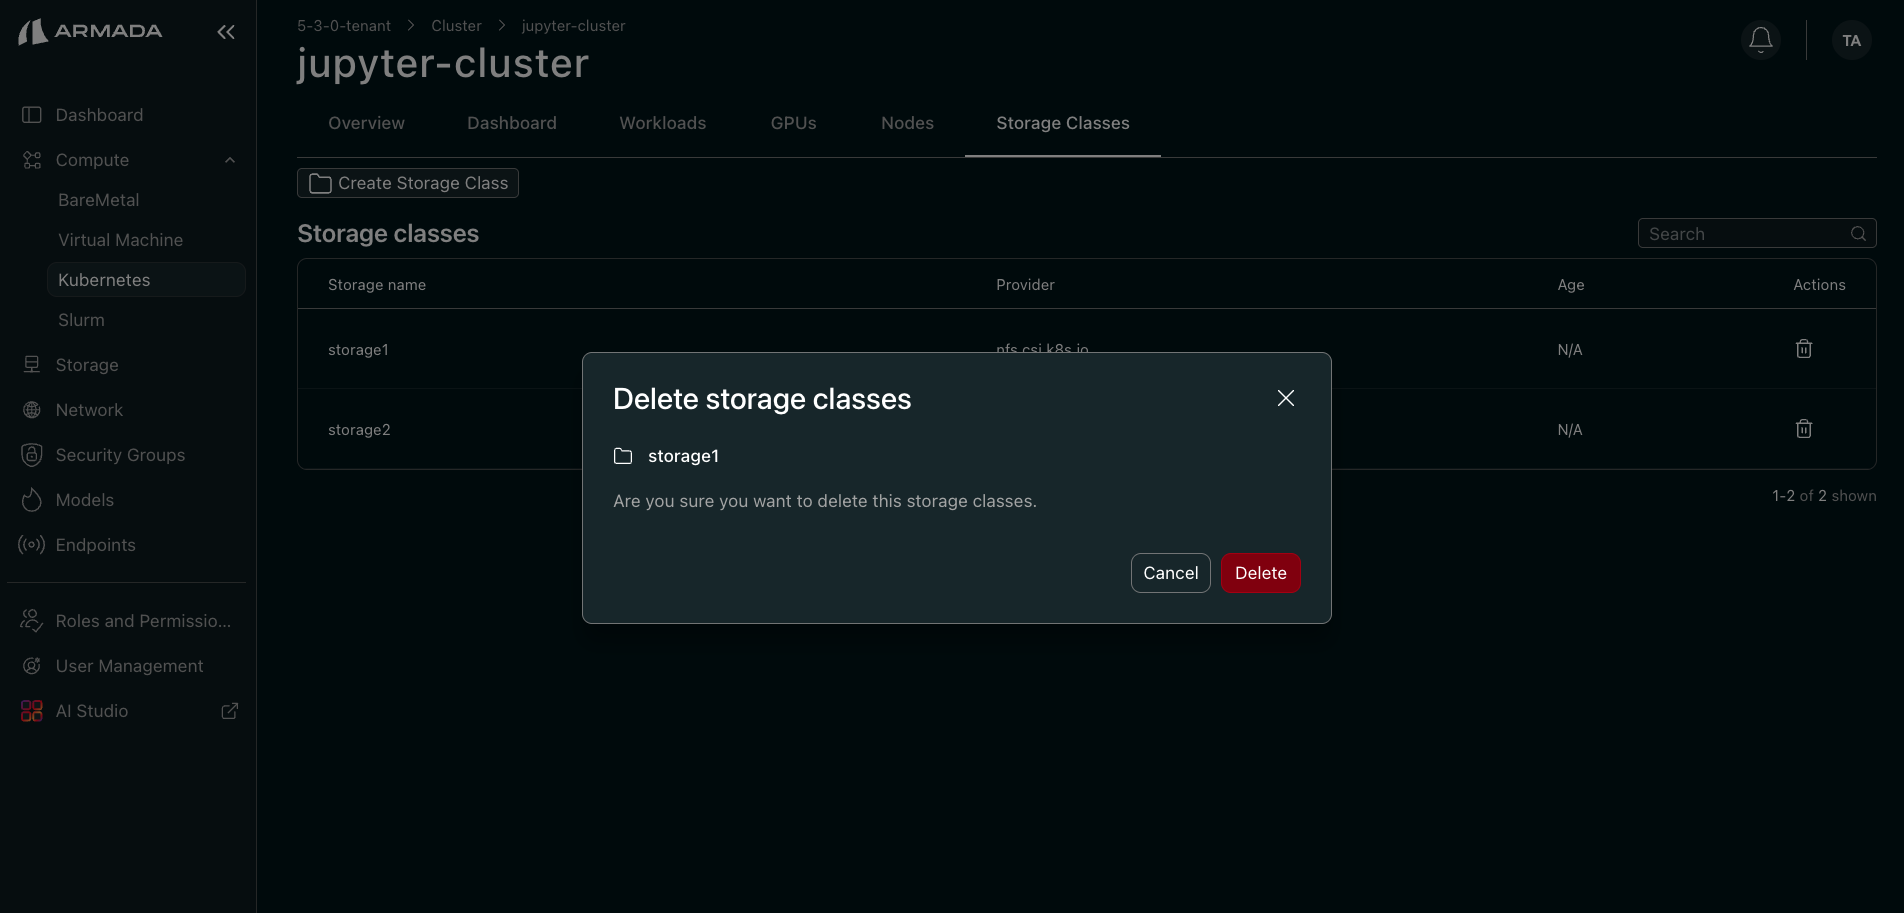Open AI Studio via the external link icon
This screenshot has height=913, width=1904.
coord(229,710)
